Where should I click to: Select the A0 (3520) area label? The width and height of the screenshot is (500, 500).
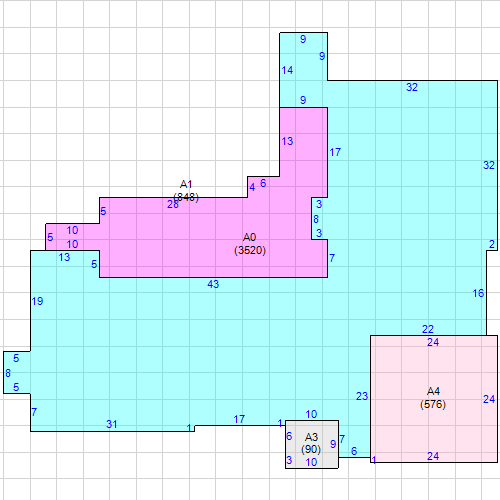(250, 244)
